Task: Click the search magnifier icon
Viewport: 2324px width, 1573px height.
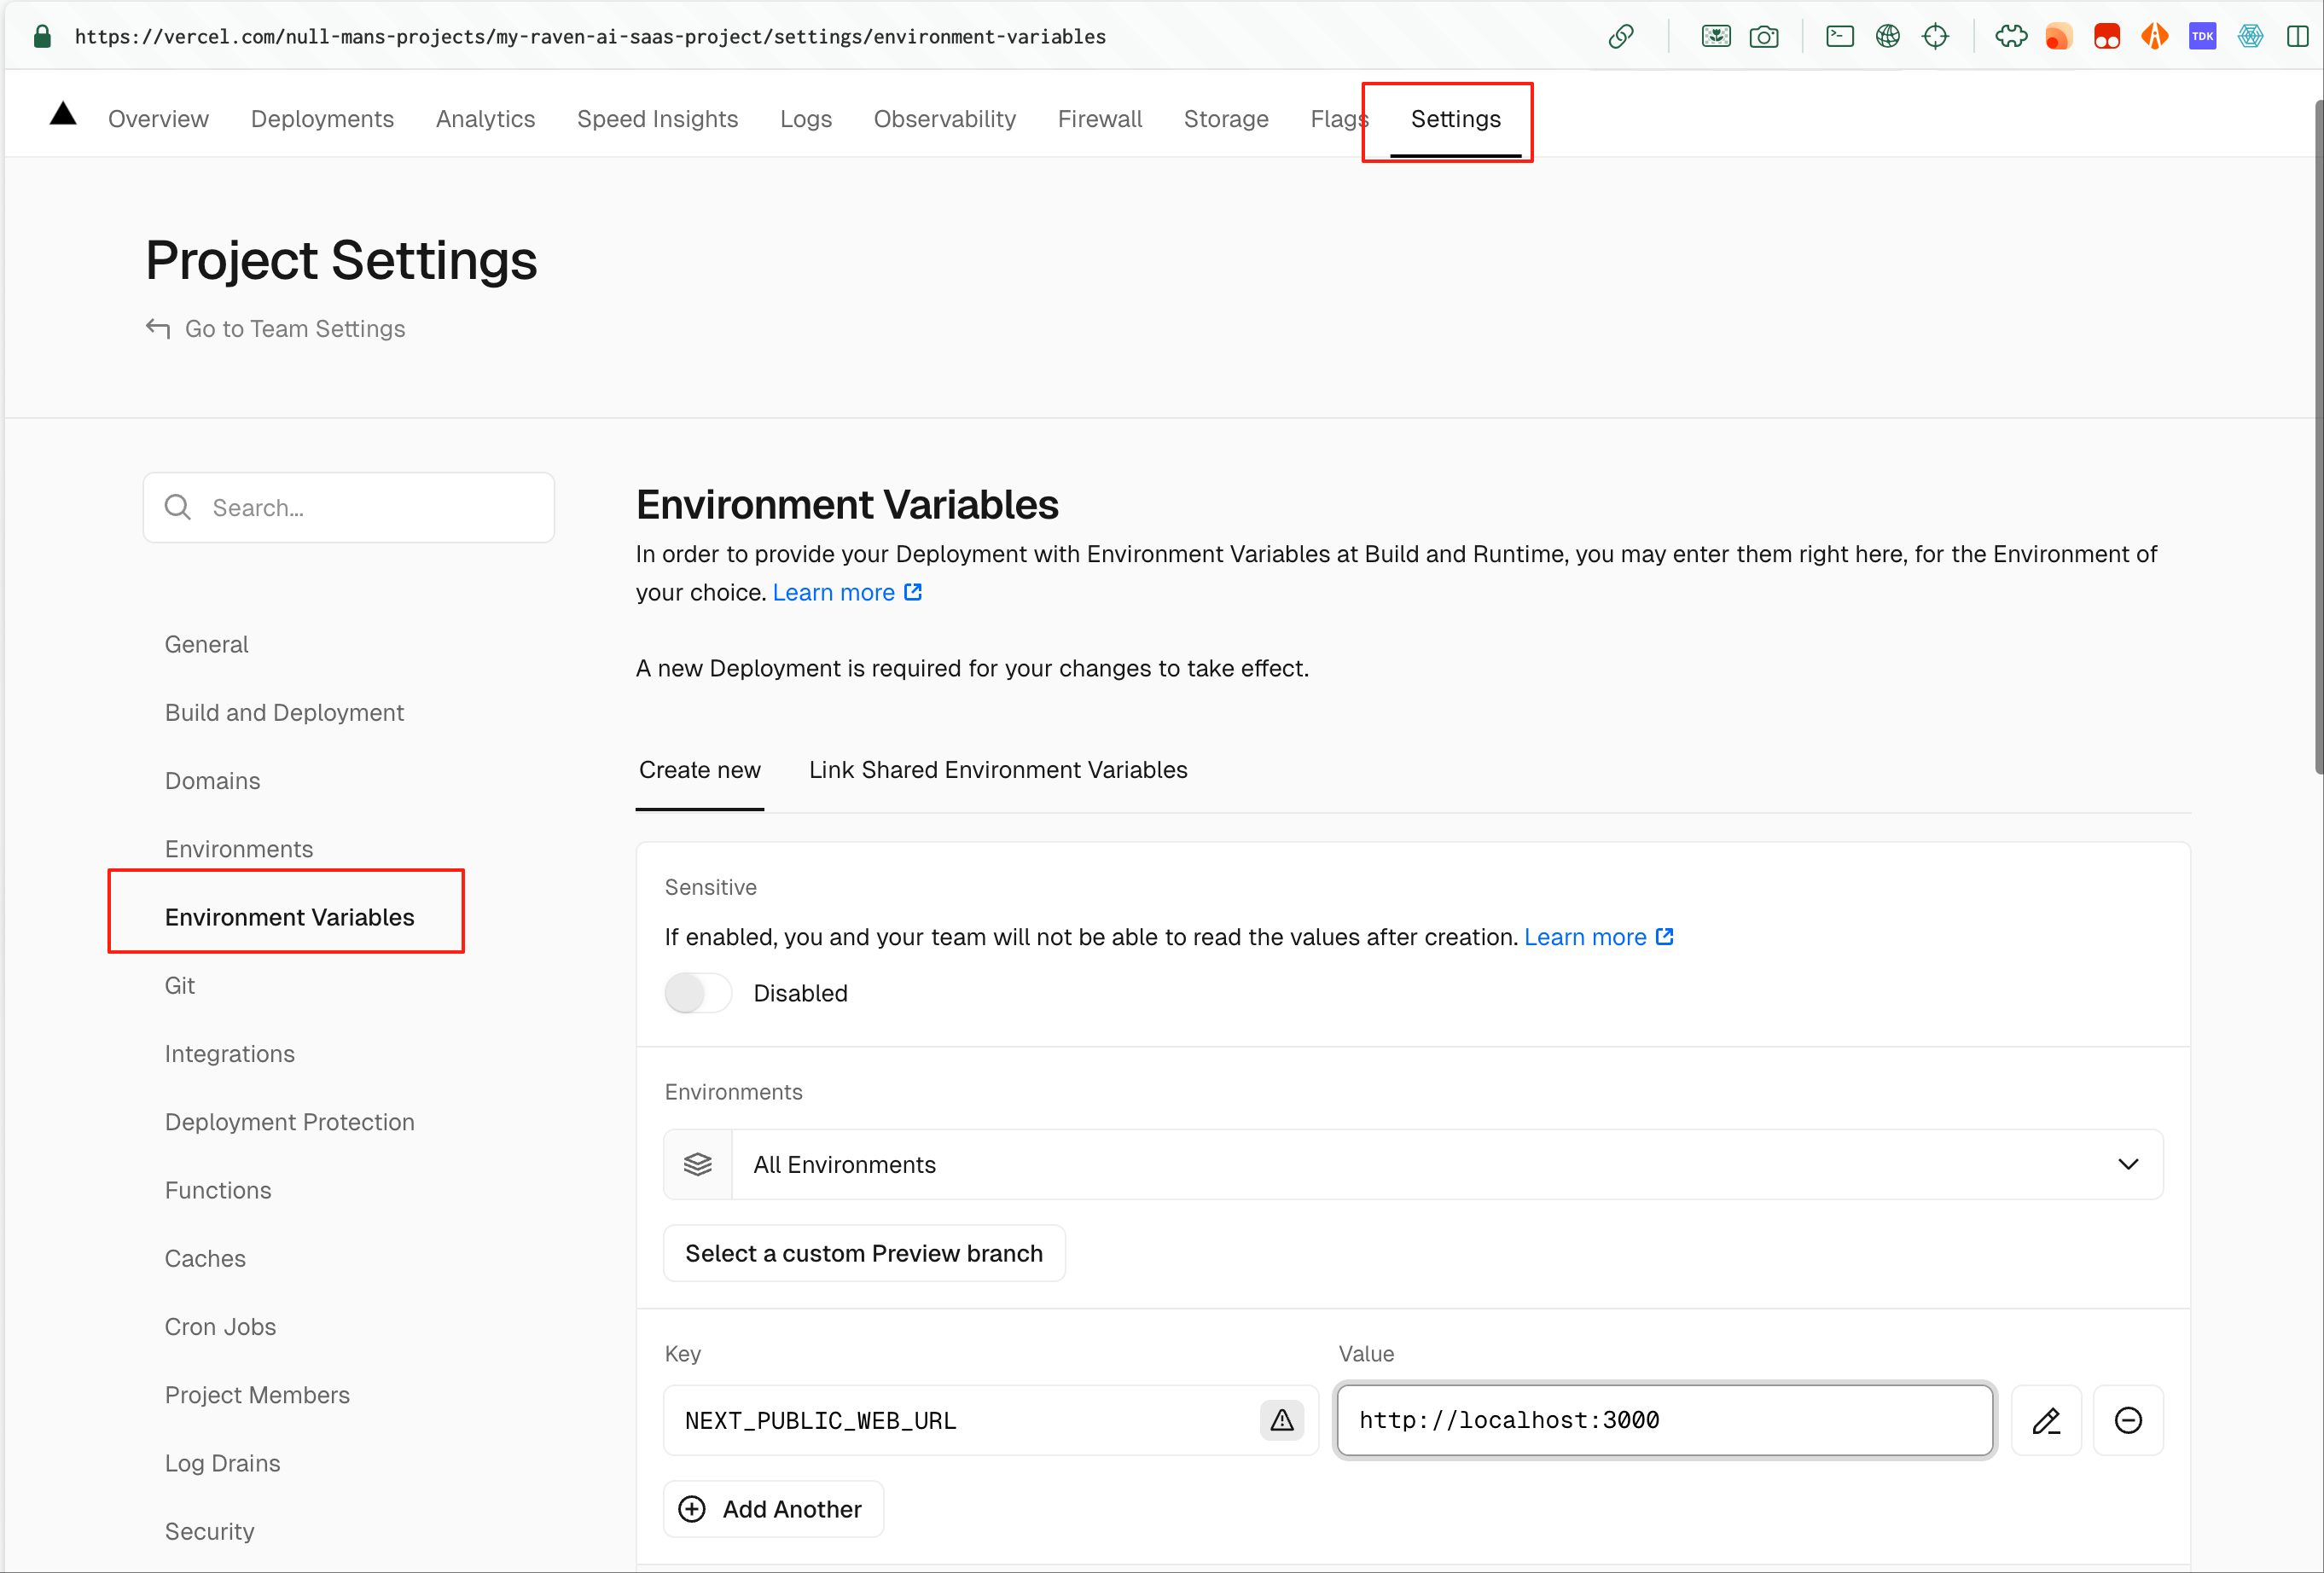Action: 178,507
